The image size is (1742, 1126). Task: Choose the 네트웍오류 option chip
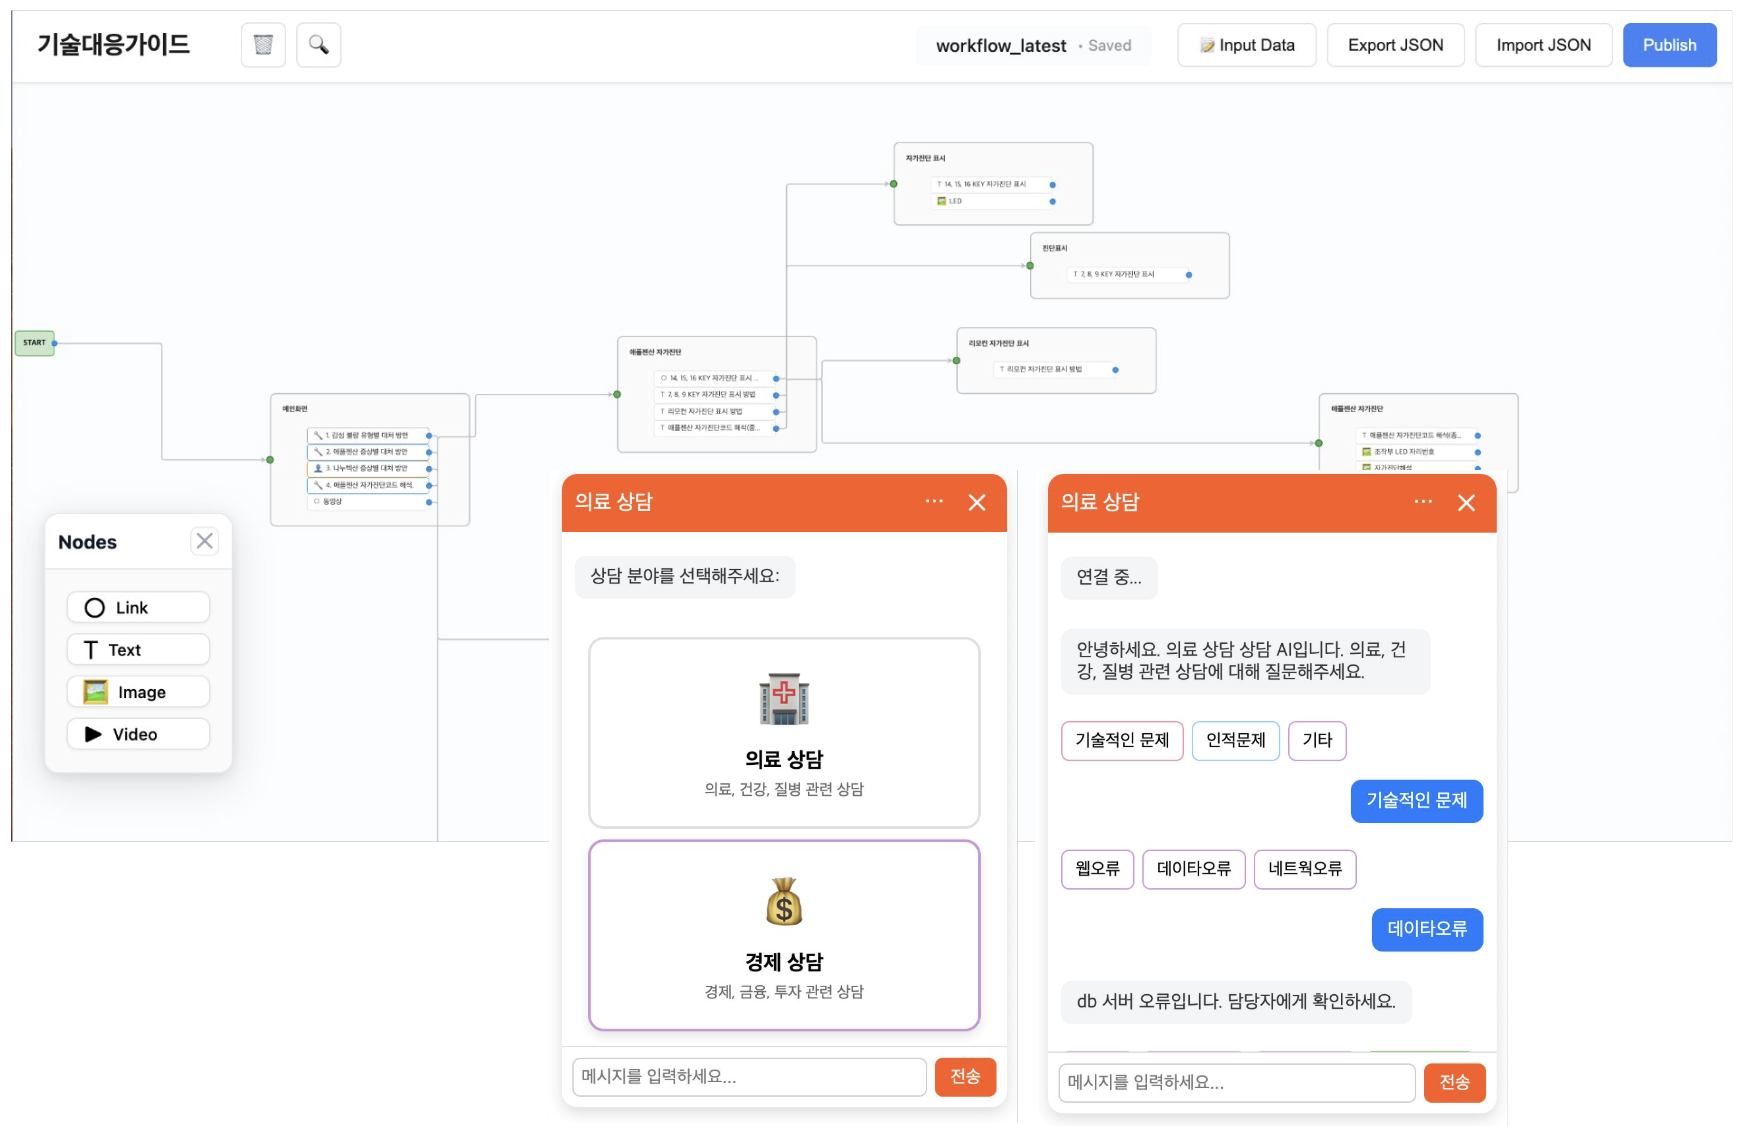click(x=1304, y=869)
